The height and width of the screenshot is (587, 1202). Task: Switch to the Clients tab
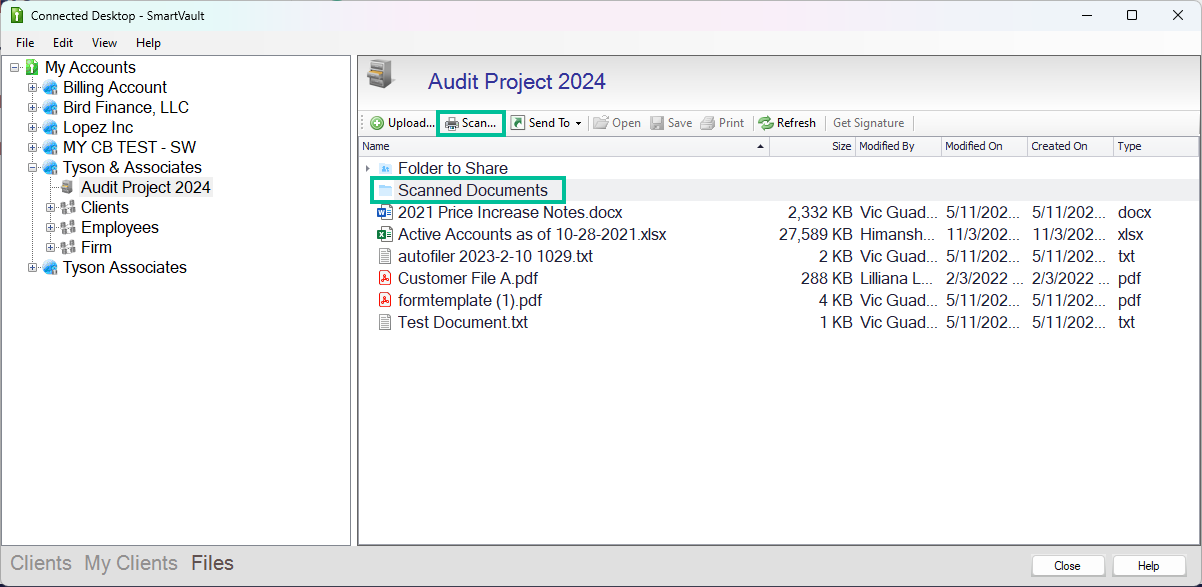pyautogui.click(x=41, y=563)
